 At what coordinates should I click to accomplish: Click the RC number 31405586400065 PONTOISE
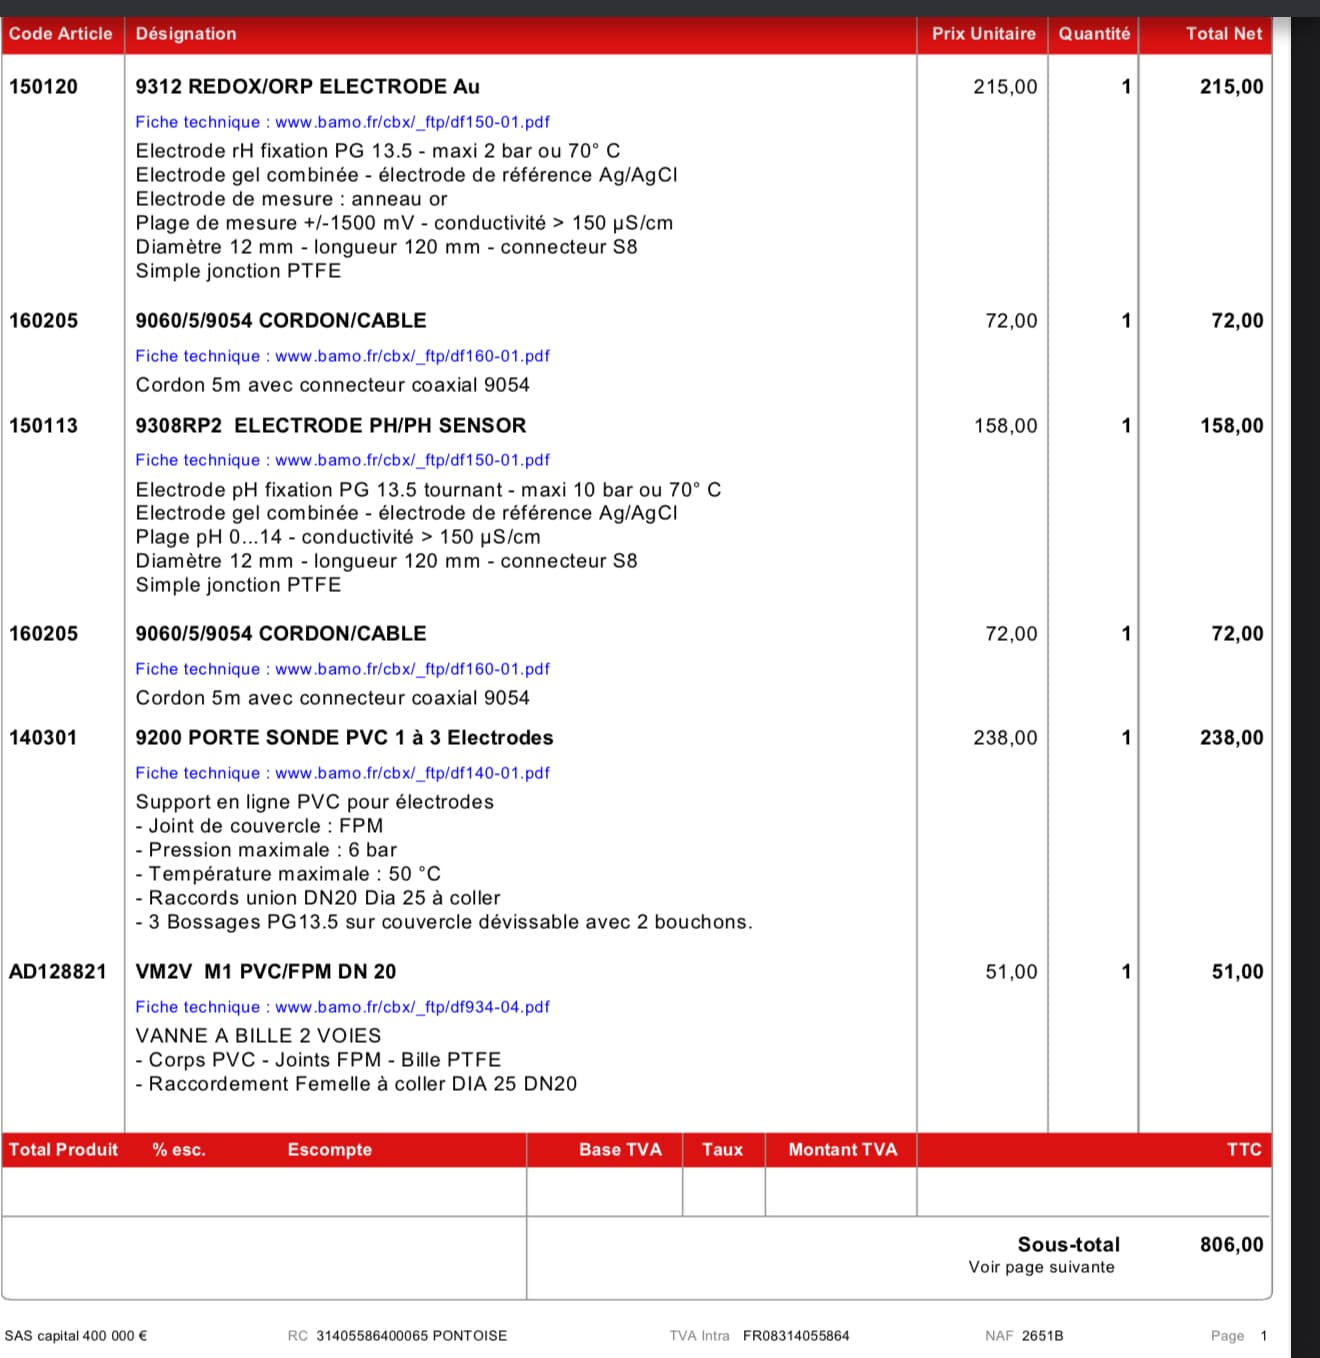tap(411, 1336)
